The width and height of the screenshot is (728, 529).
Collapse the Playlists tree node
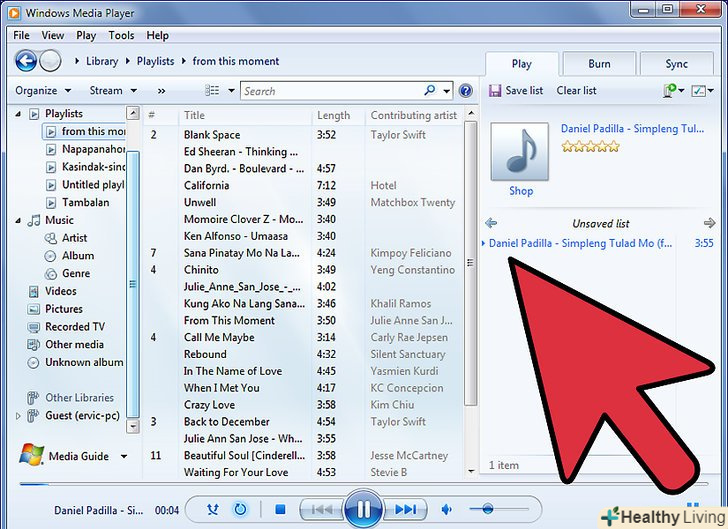(x=19, y=114)
